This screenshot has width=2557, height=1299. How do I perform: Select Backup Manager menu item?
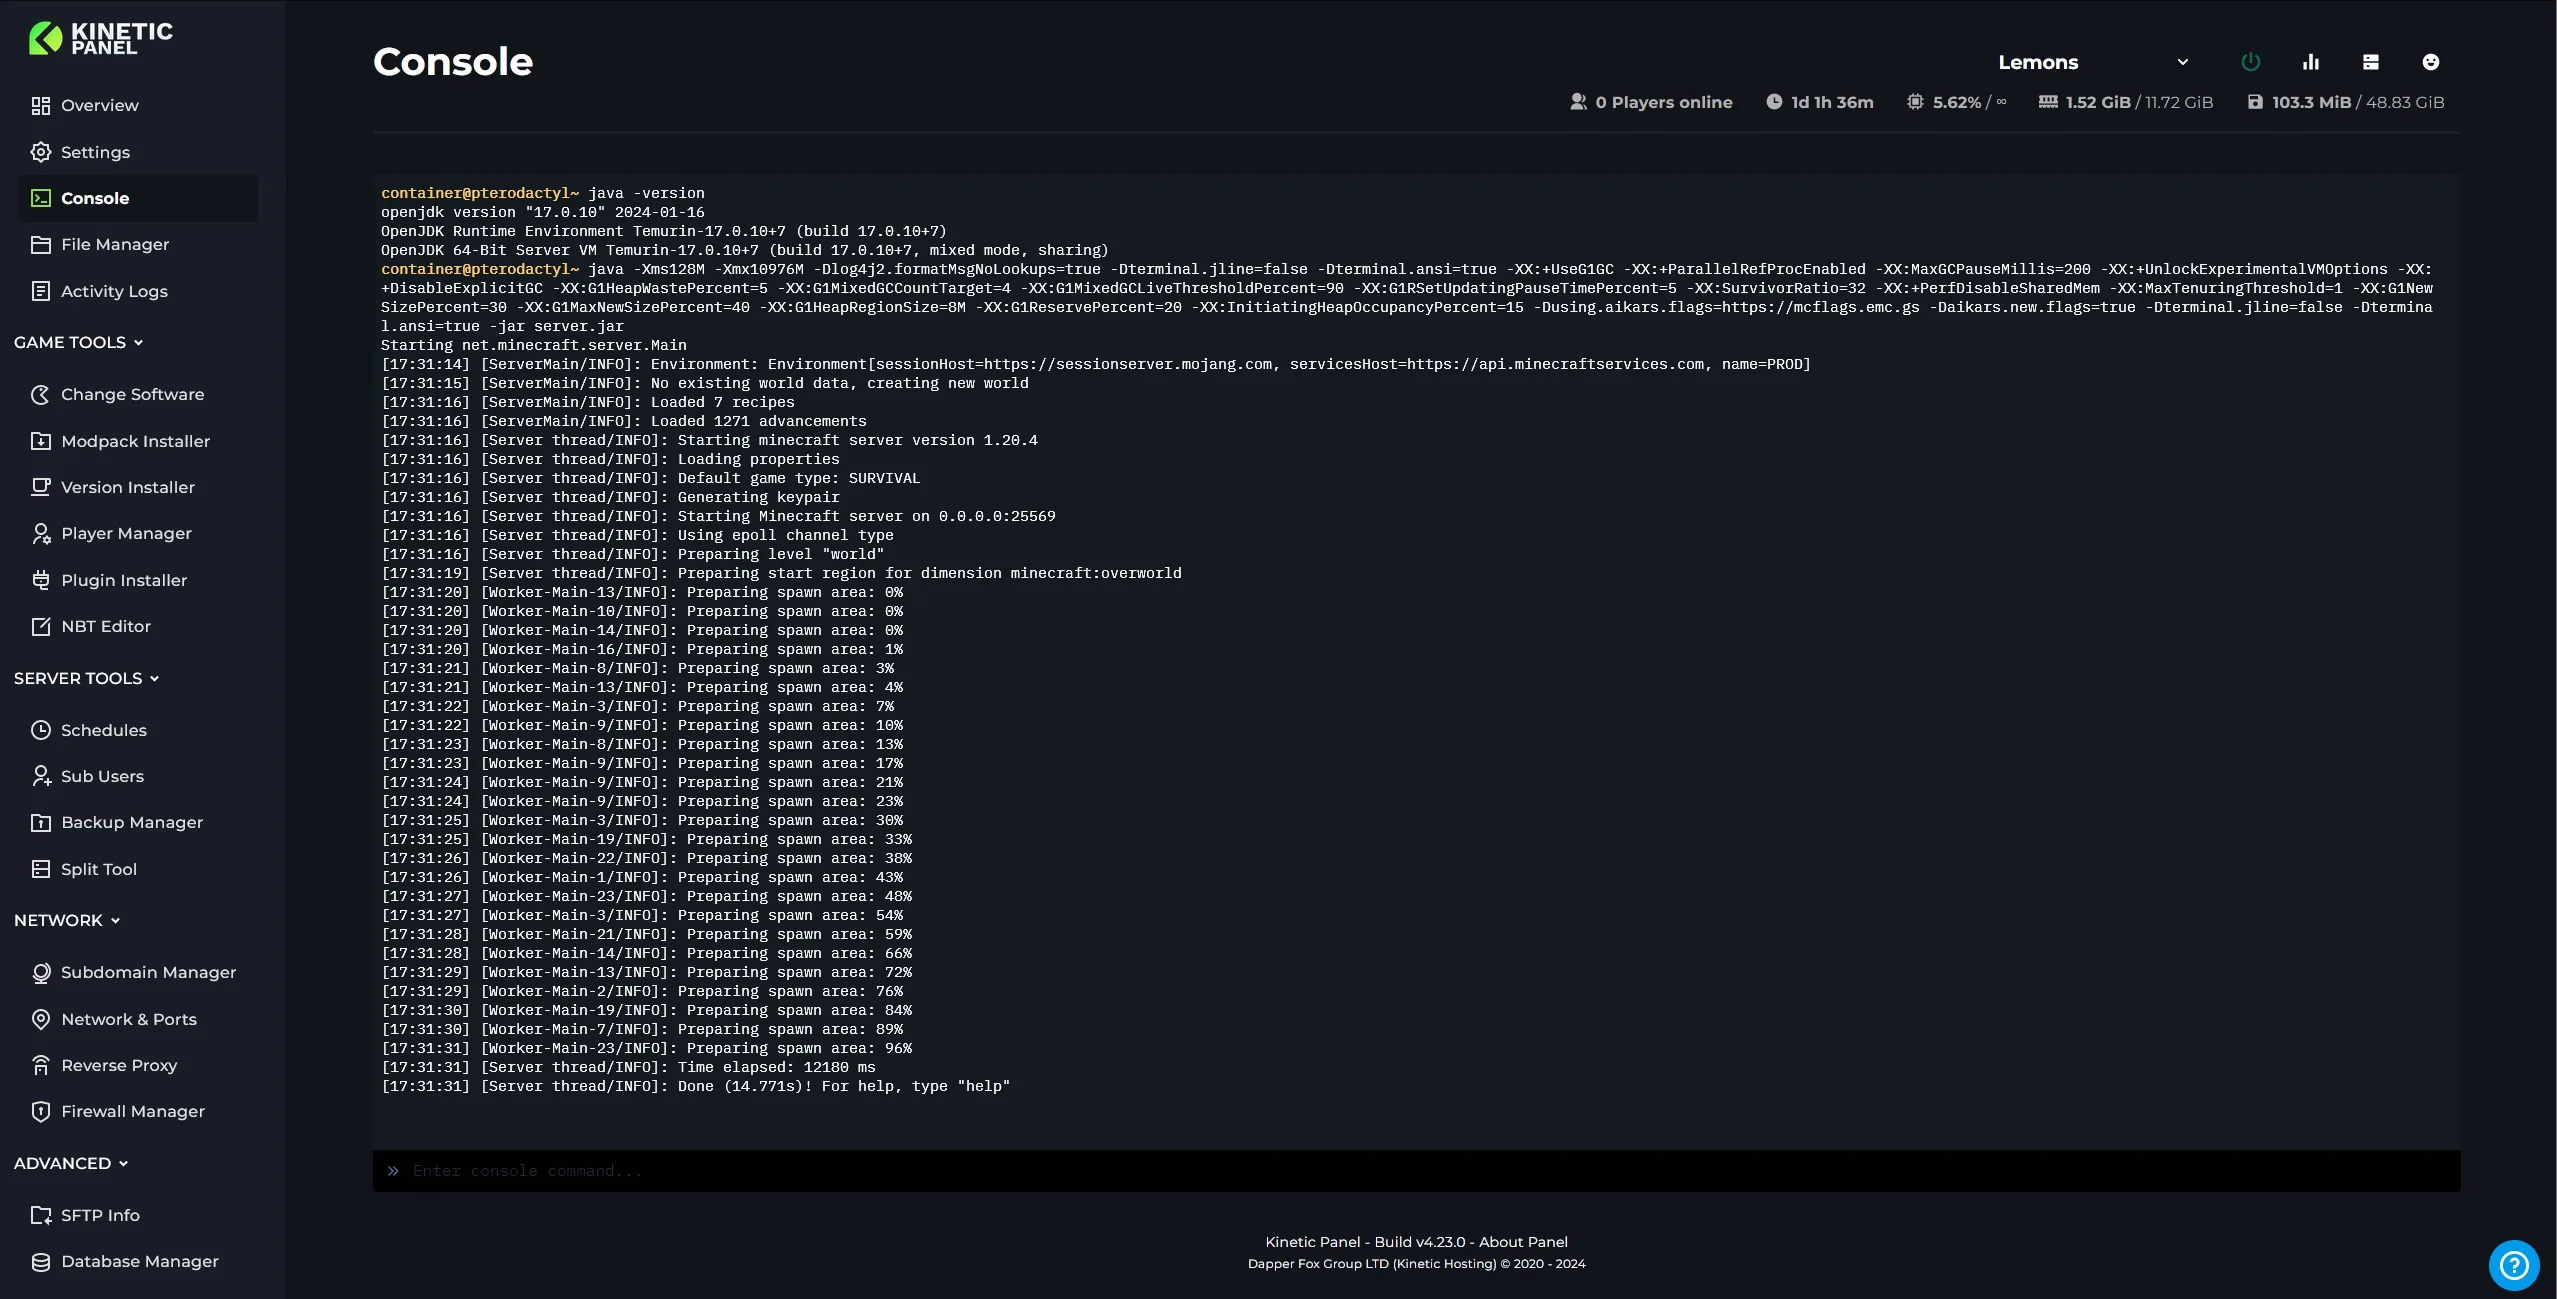coord(131,822)
